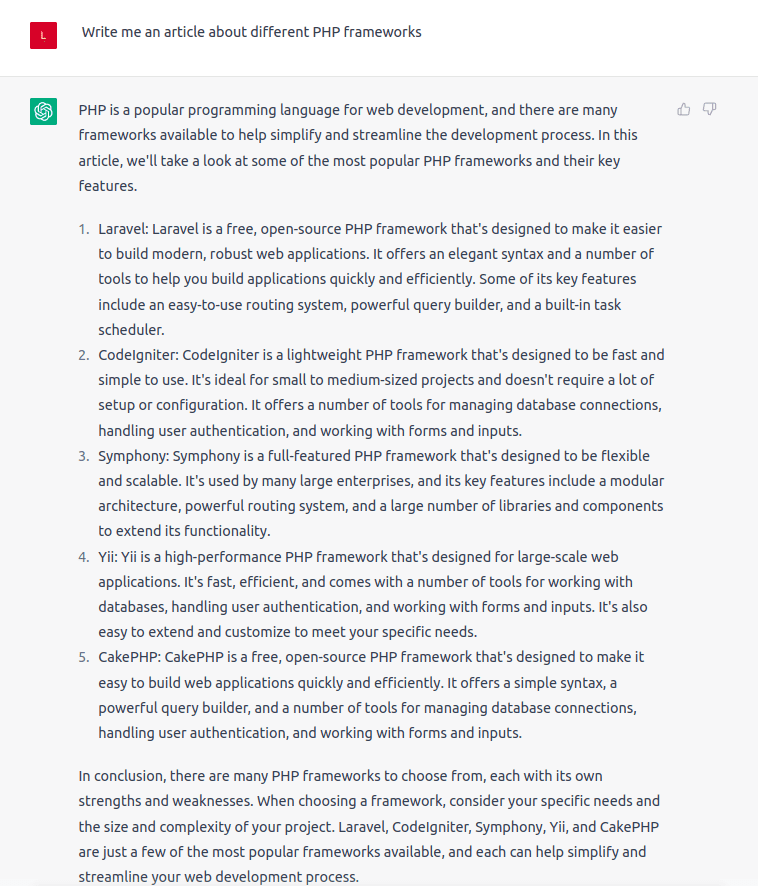Click the thumbs up feedback icon
This screenshot has height=886, width=758.
(x=684, y=109)
